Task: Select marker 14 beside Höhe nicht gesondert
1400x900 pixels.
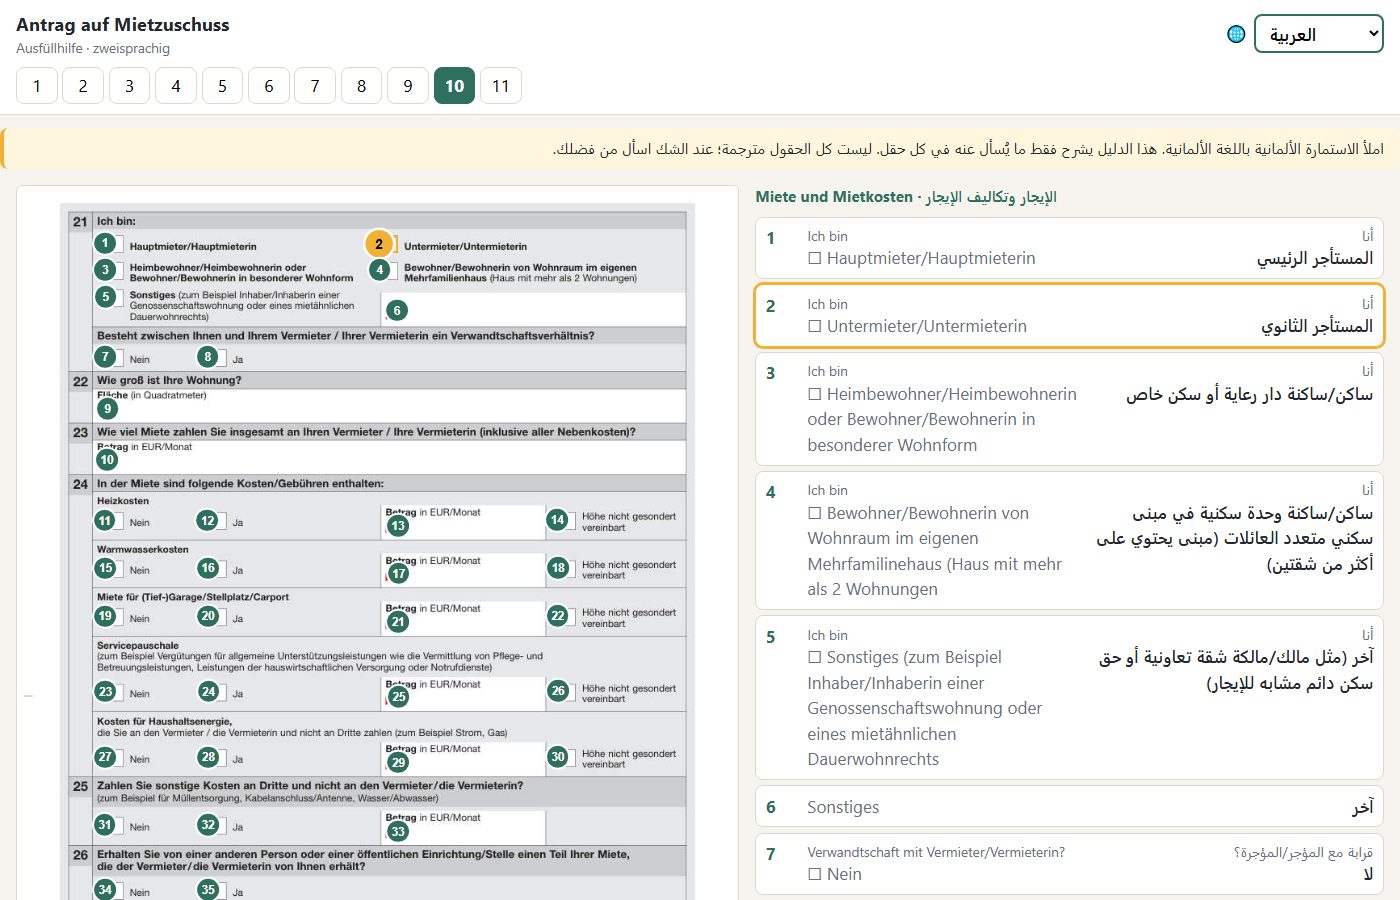Action: 558,520
